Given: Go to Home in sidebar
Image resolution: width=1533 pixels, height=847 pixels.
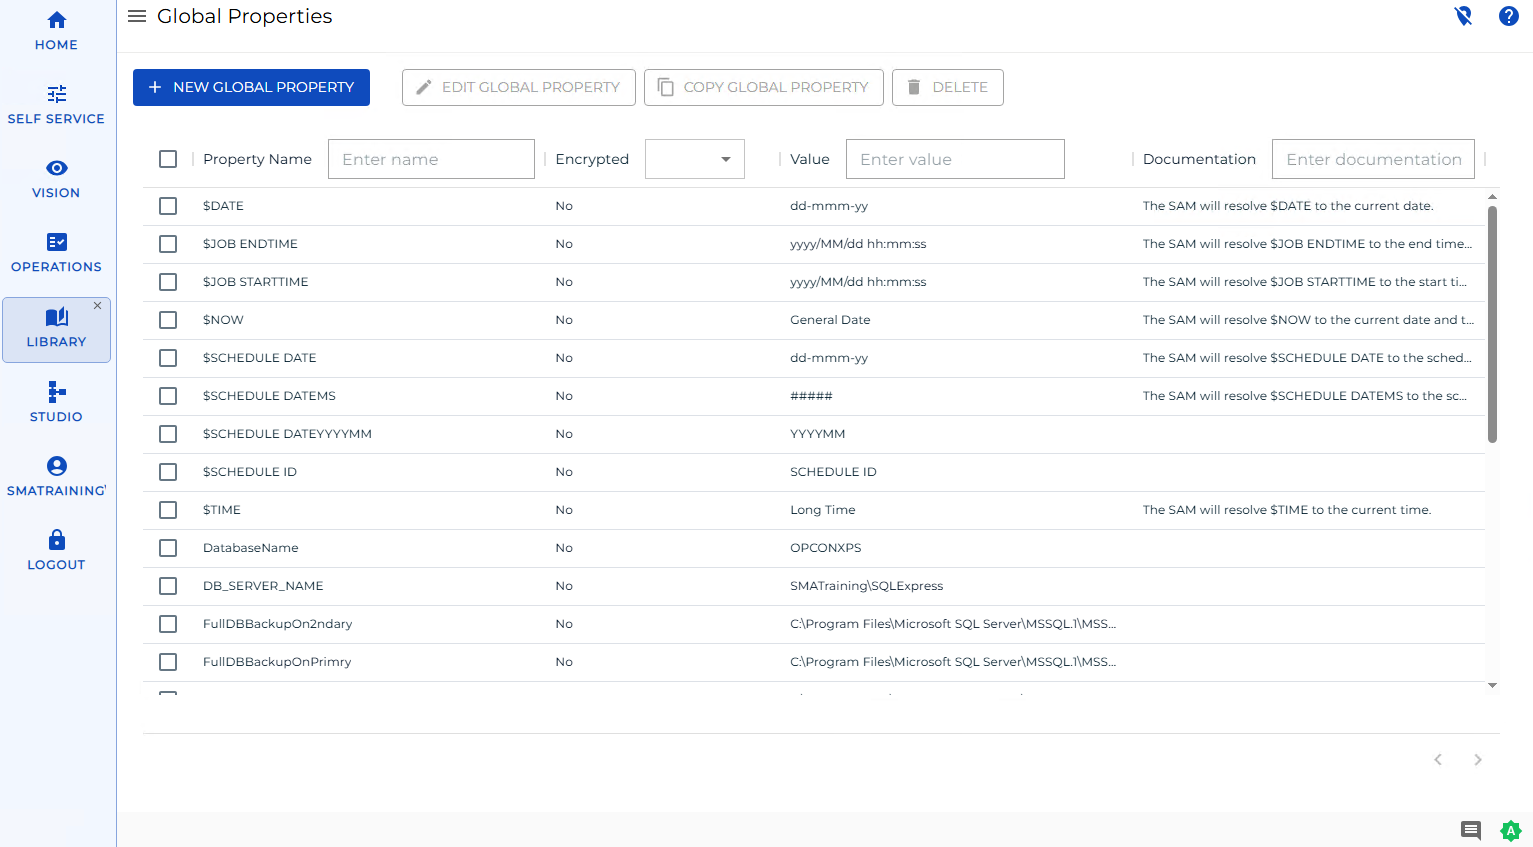Looking at the screenshot, I should (57, 30).
